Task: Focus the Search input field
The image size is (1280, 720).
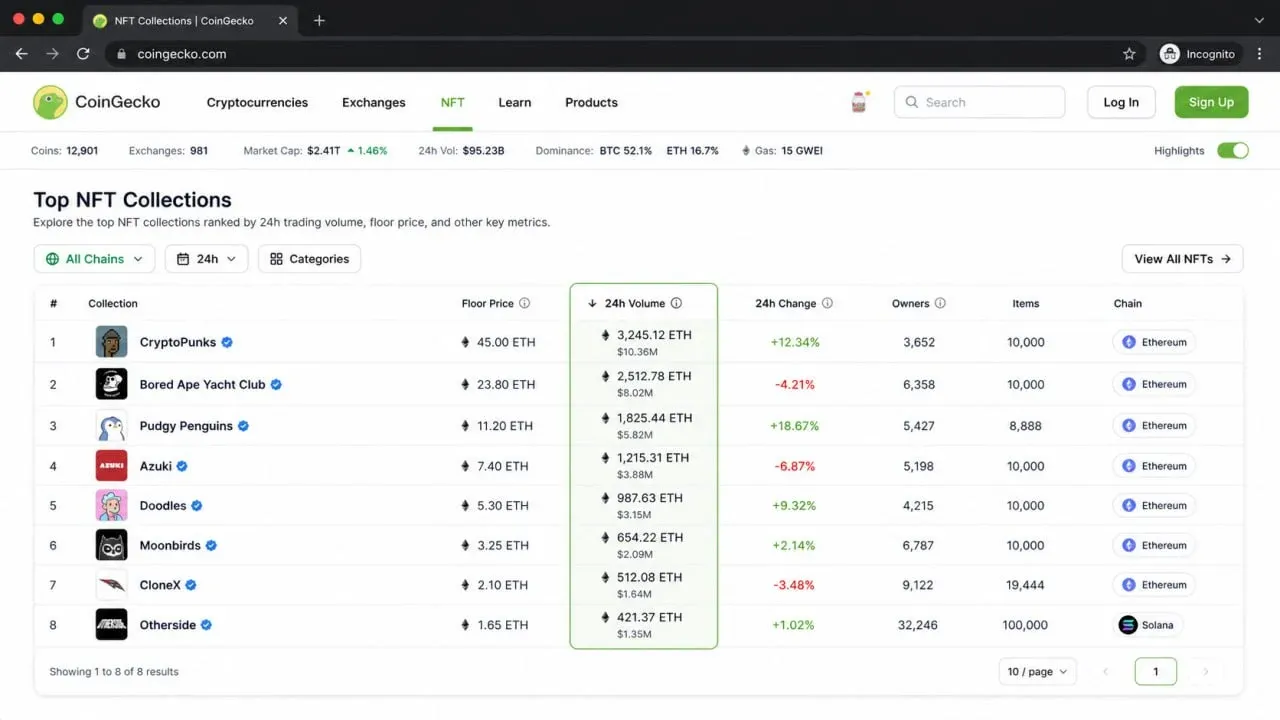Action: [x=980, y=102]
